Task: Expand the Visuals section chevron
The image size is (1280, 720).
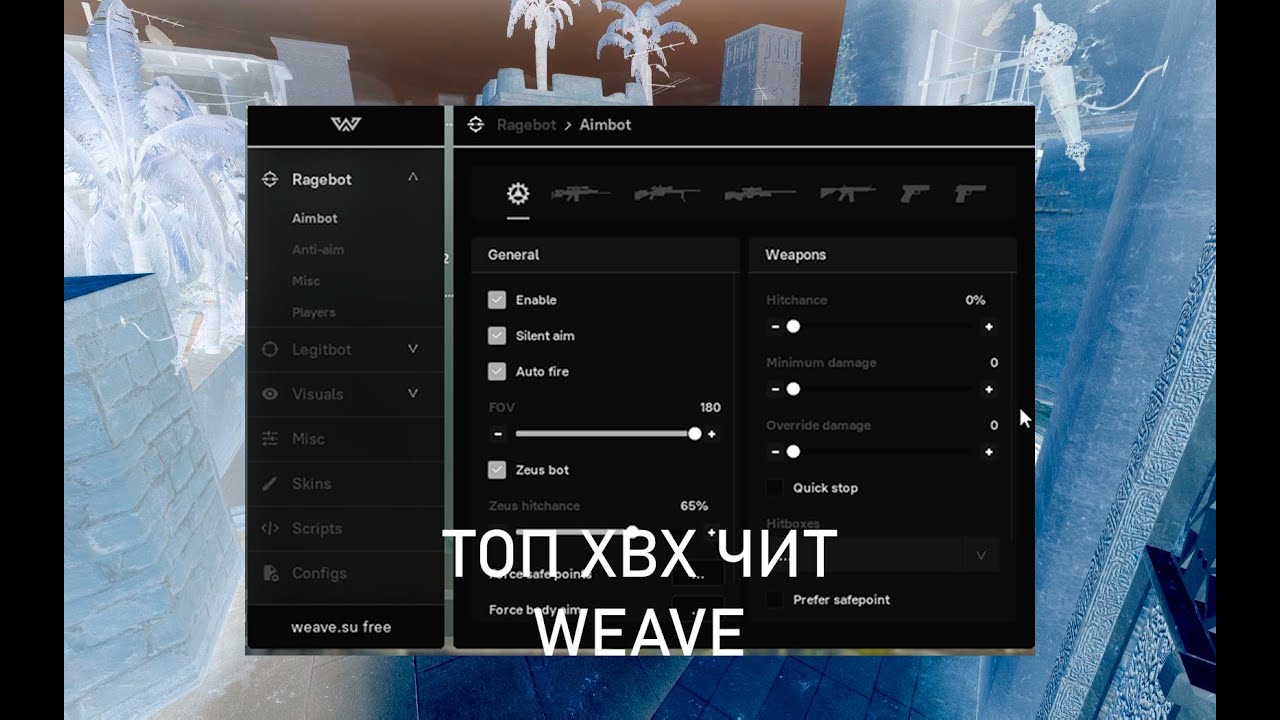Action: (413, 393)
